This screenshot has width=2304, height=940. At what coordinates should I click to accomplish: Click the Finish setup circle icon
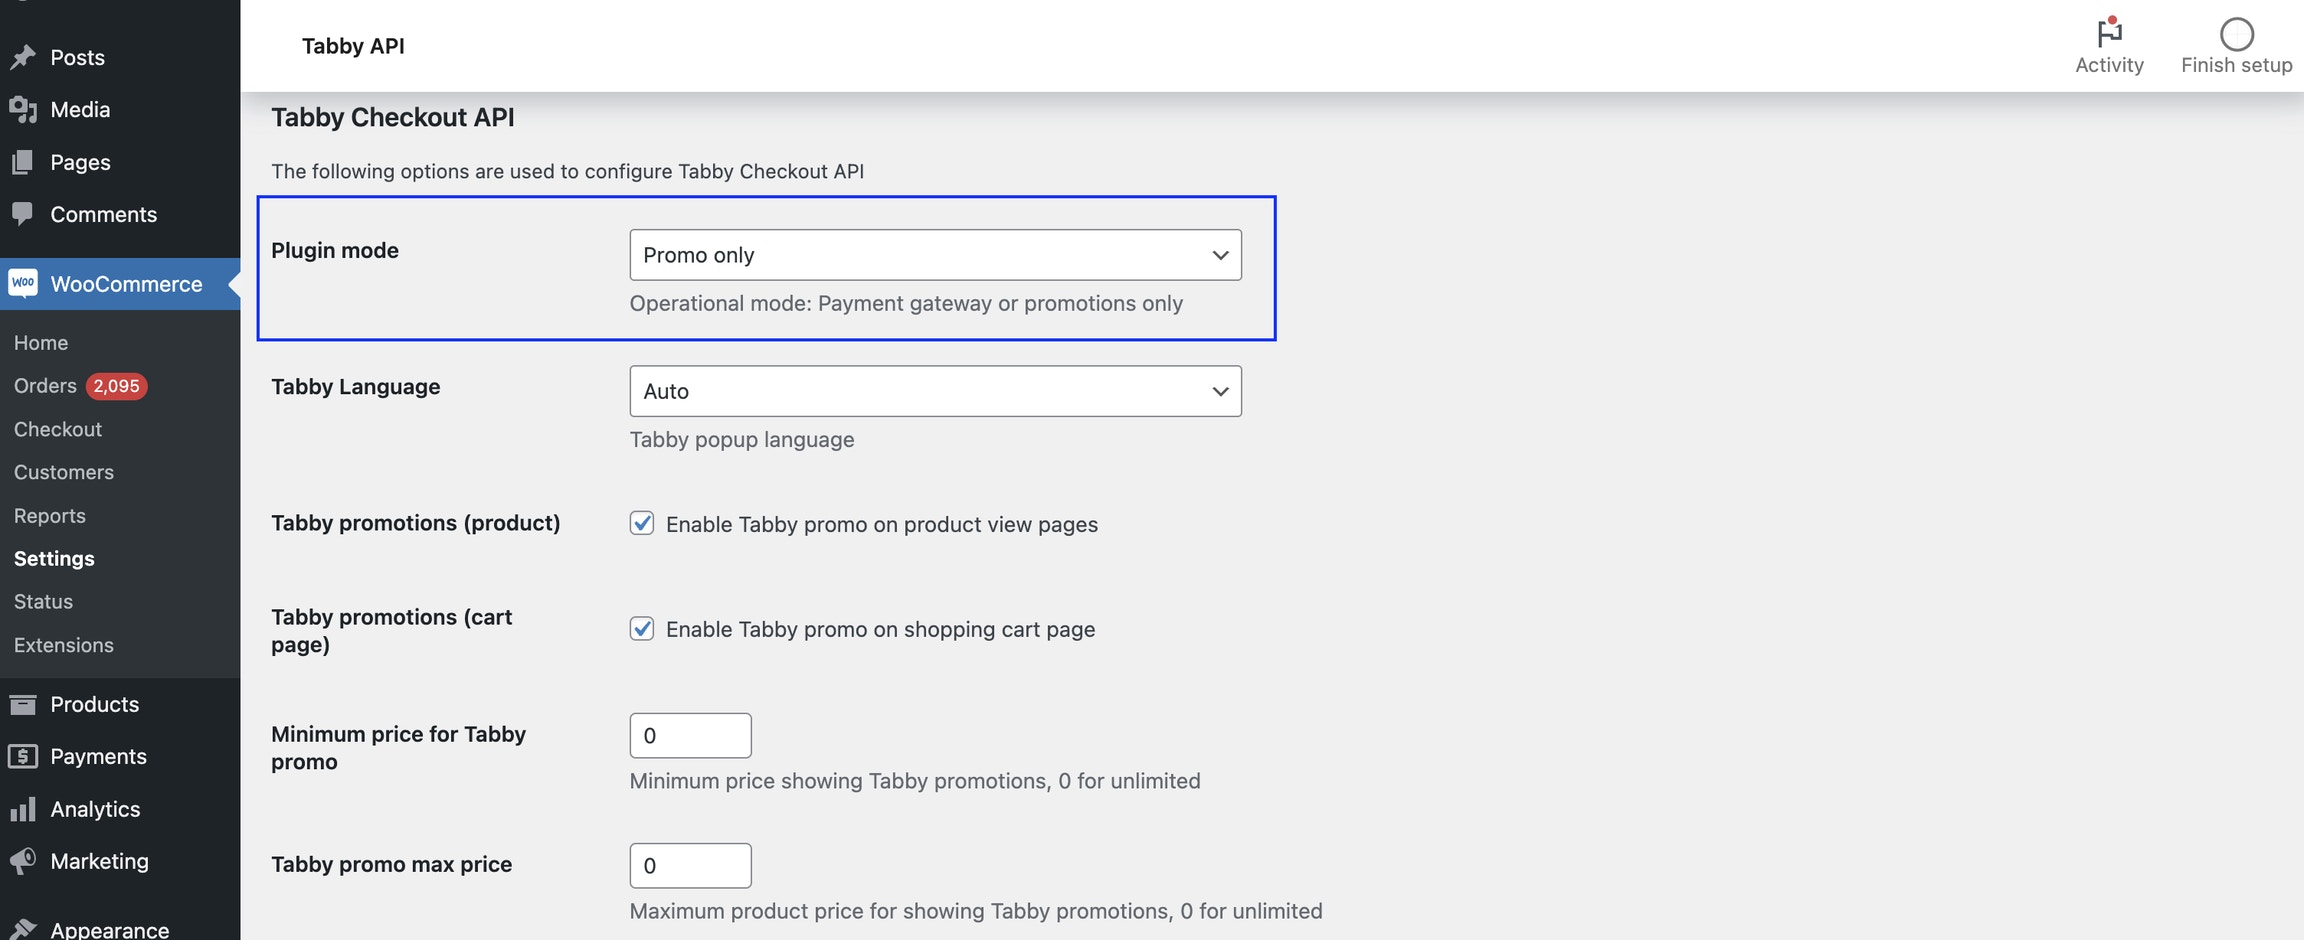tap(2236, 34)
